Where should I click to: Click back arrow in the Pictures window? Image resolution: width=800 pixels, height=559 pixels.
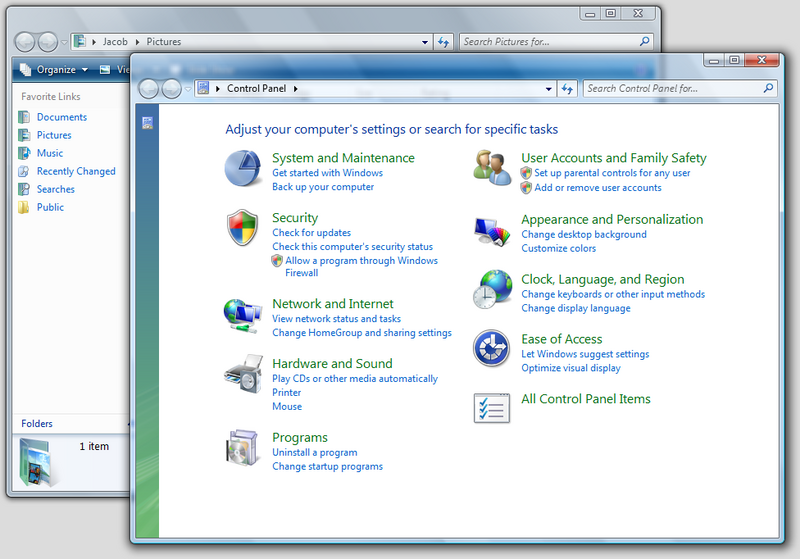pyautogui.click(x=24, y=42)
